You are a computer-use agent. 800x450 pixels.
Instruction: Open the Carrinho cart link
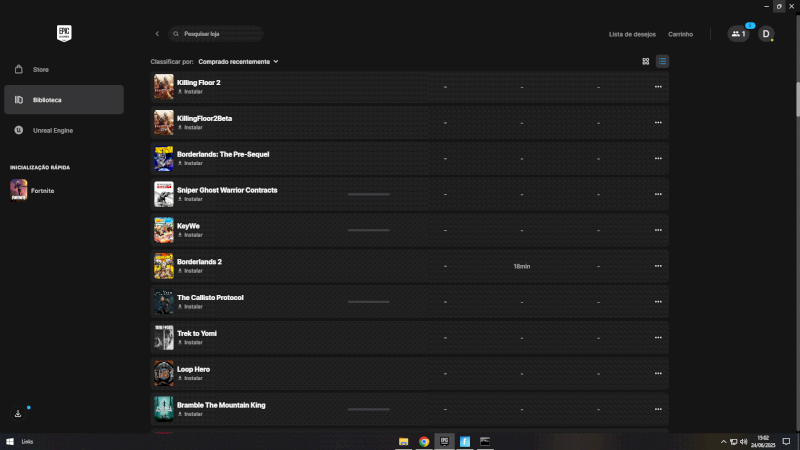pyautogui.click(x=680, y=34)
